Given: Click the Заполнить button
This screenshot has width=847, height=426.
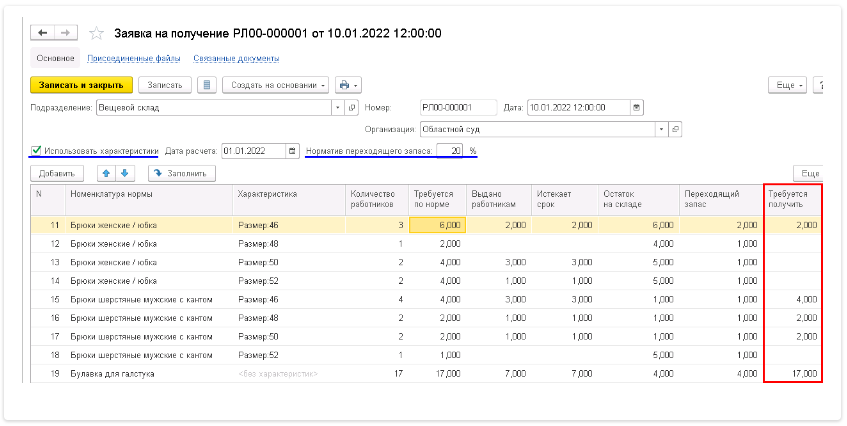Looking at the screenshot, I should pyautogui.click(x=183, y=173).
